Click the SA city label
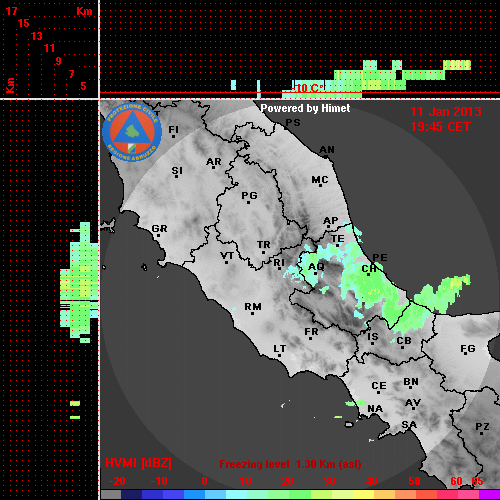Screen dimensions: 500x500 point(409,425)
